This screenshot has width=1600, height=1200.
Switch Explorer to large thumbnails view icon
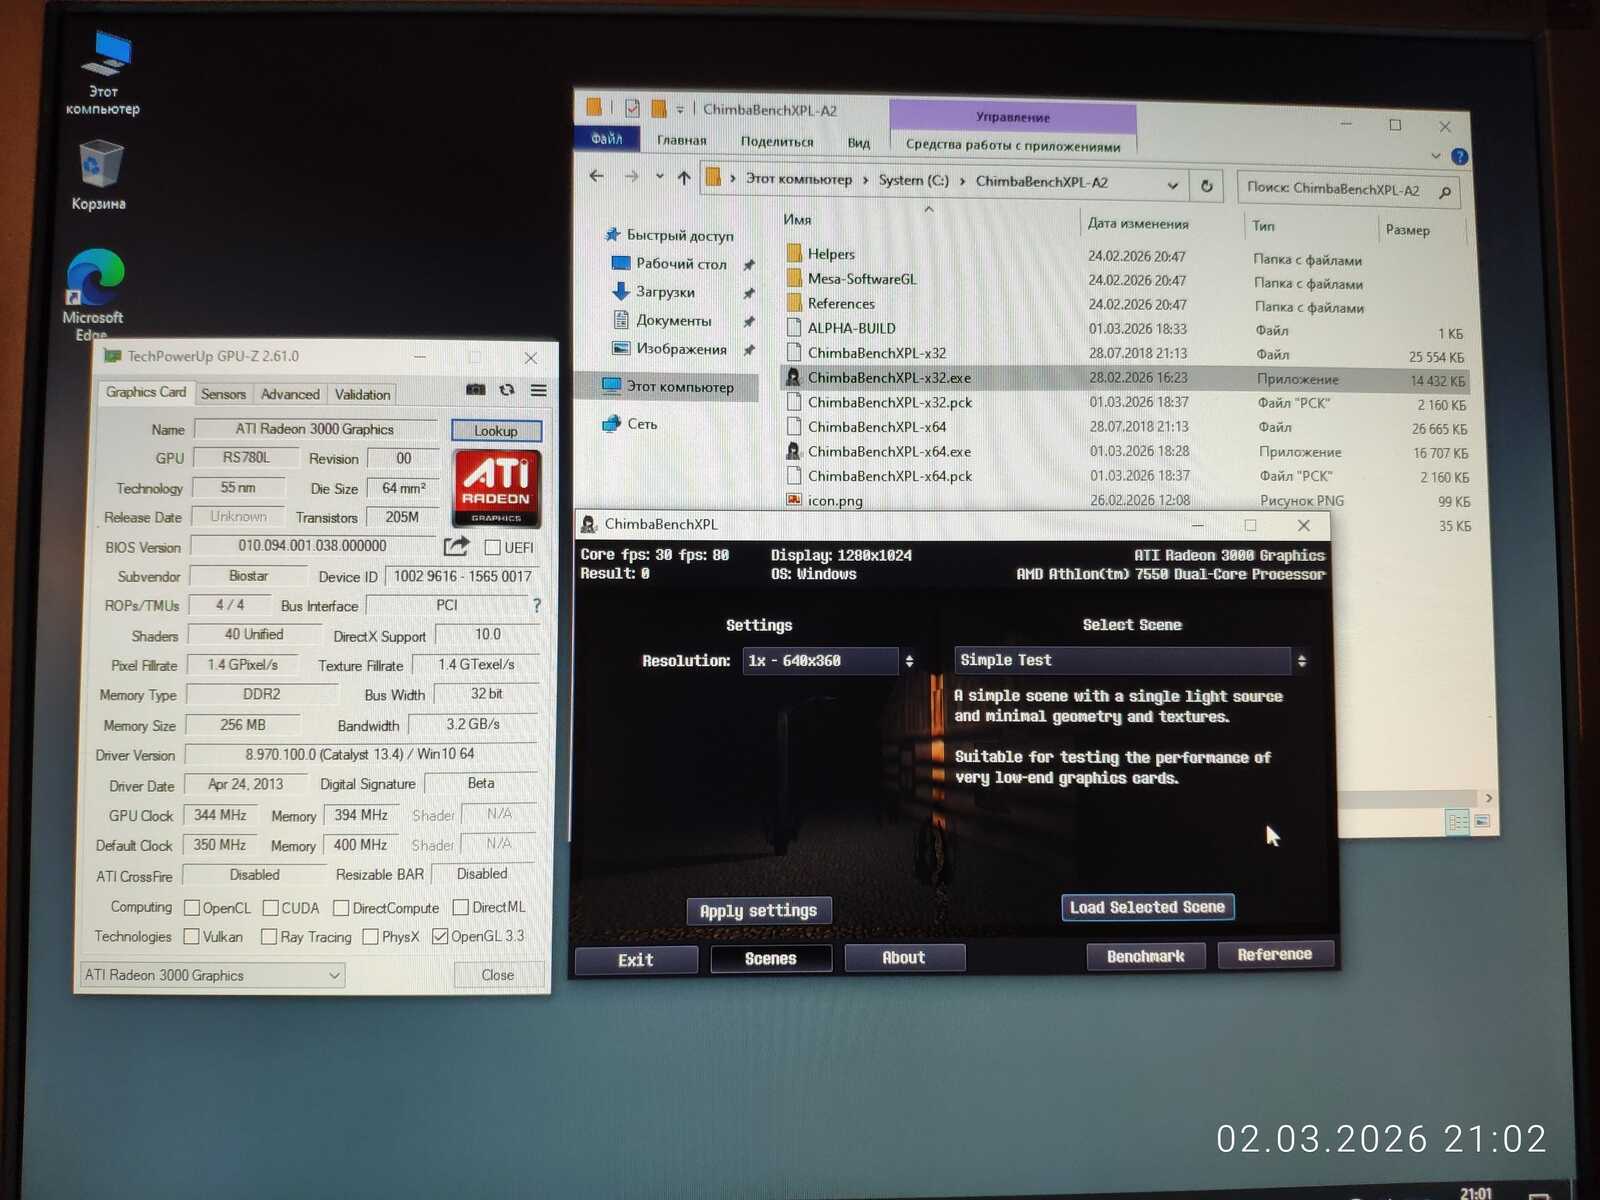tap(1482, 821)
